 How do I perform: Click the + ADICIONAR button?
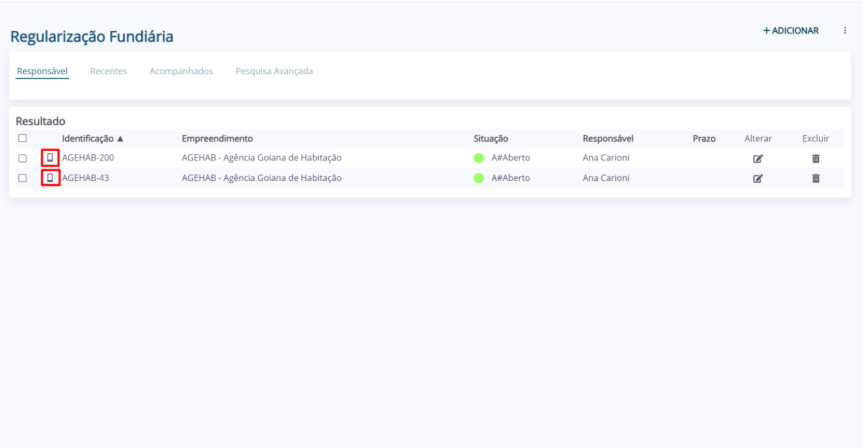791,31
